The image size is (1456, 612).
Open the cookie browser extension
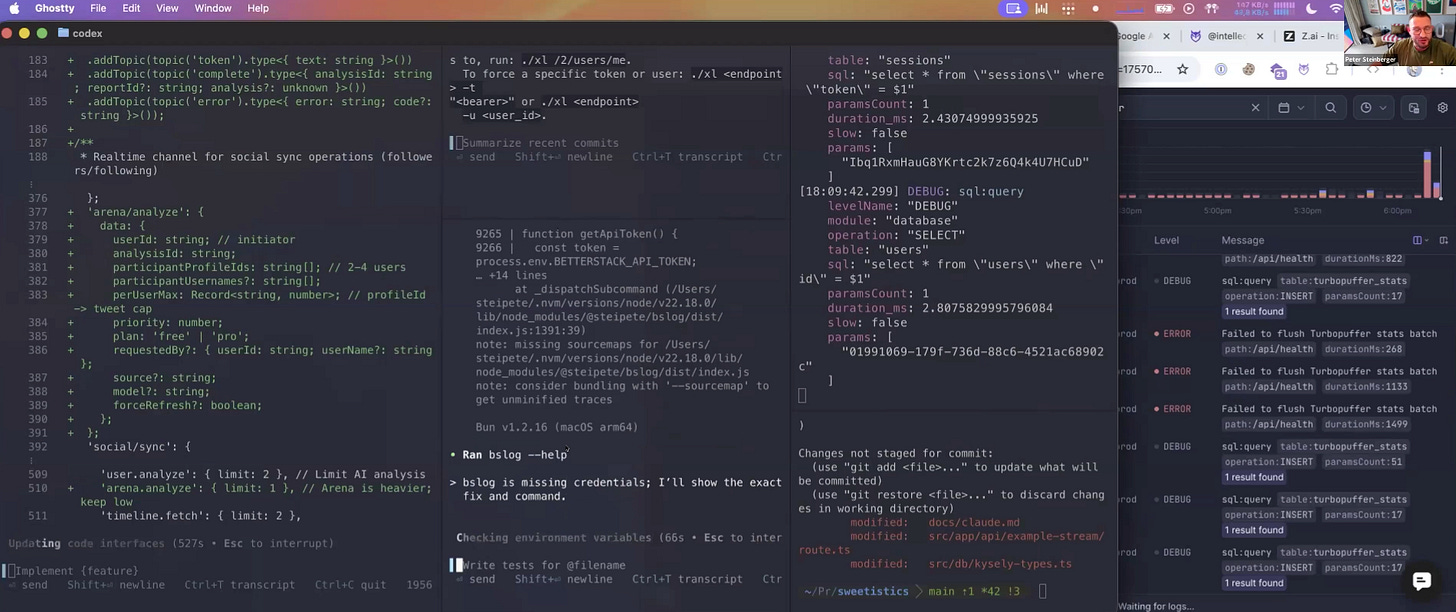pos(1249,70)
